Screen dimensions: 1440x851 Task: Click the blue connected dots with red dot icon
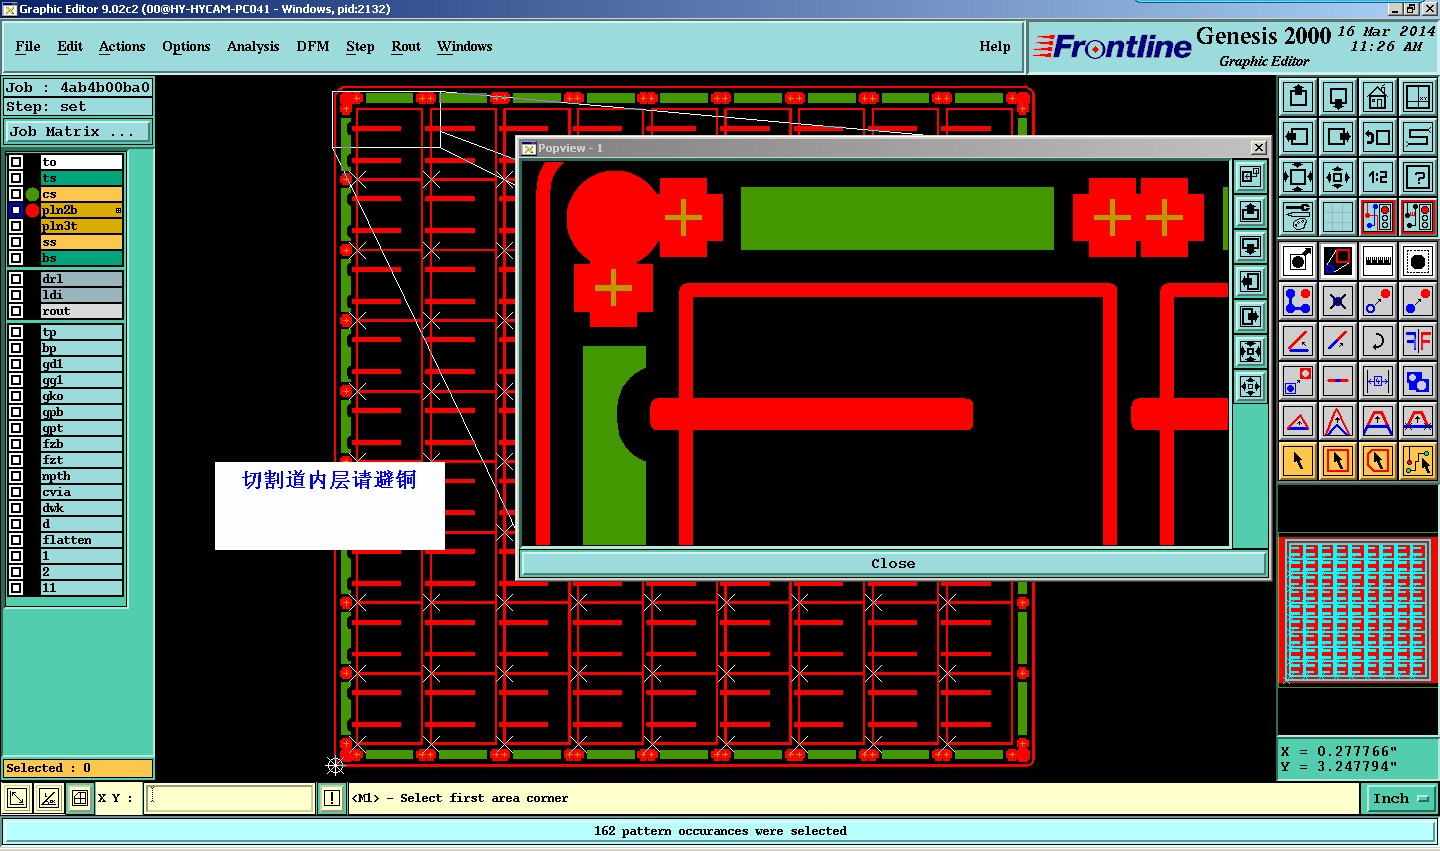coord(1298,301)
